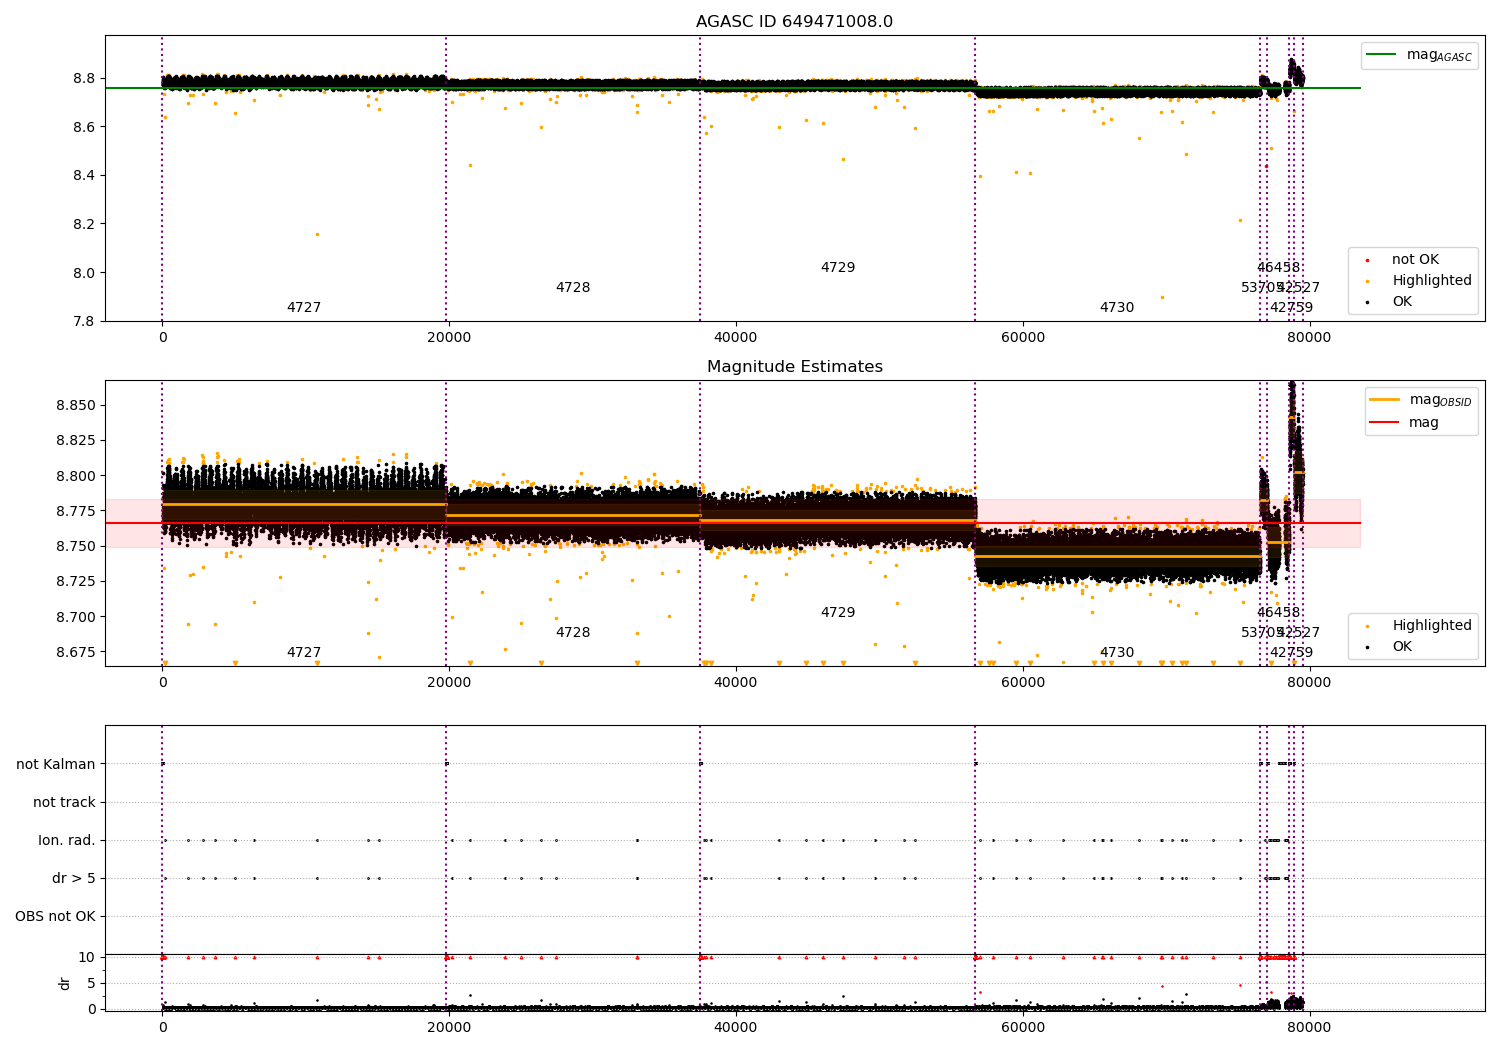Click y-axis tick 8.800 in middle plot

pos(77,476)
